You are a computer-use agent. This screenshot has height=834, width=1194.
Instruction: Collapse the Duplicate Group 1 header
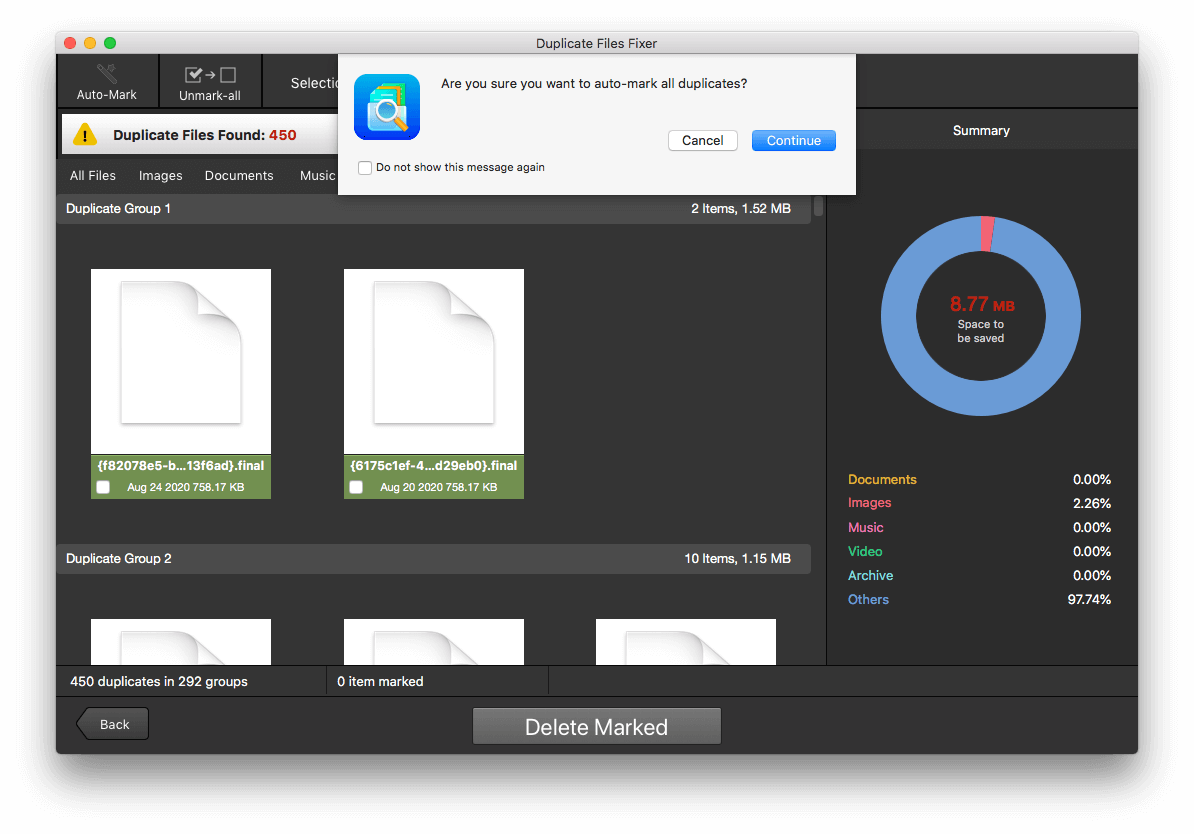[x=433, y=209]
